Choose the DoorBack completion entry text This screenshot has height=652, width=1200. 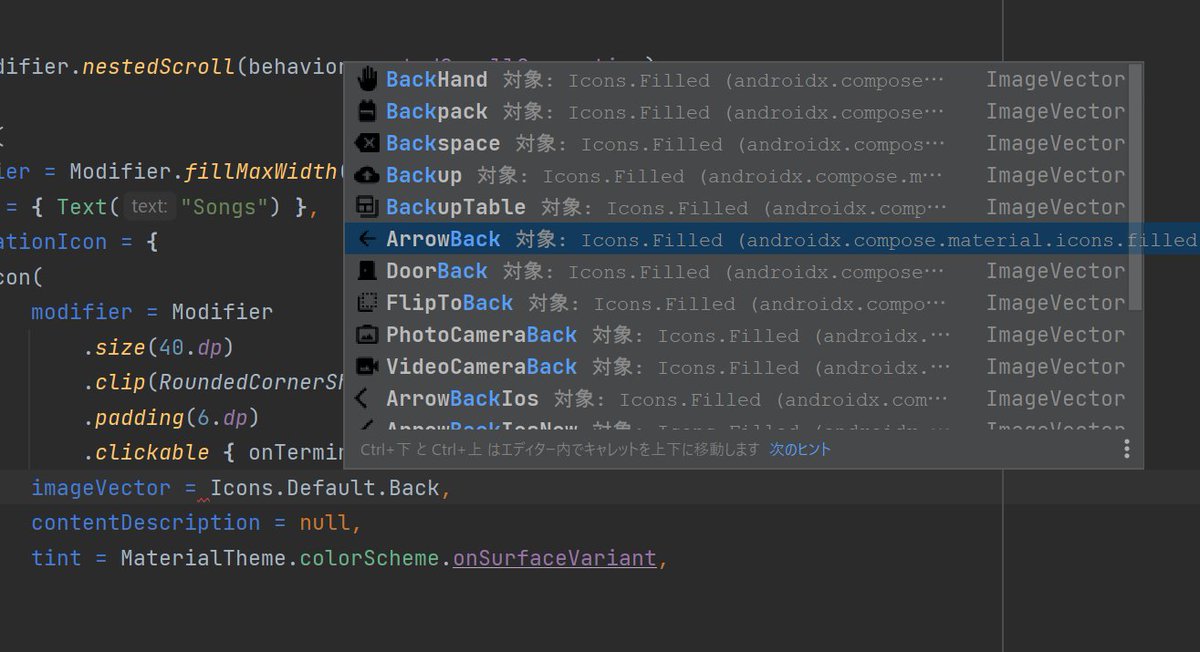(x=437, y=272)
